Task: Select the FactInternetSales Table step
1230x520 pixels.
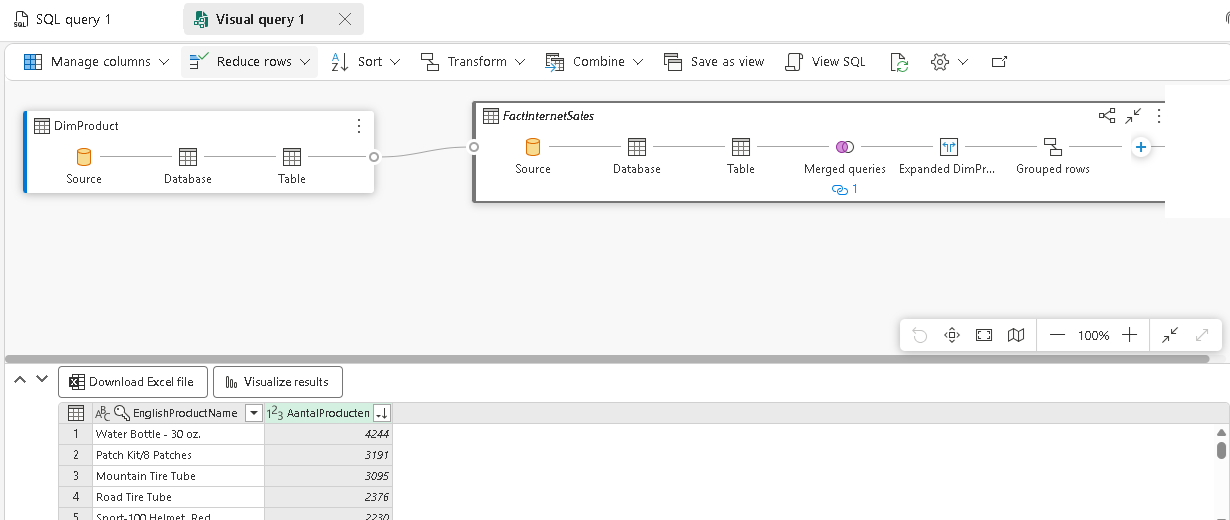Action: [741, 156]
